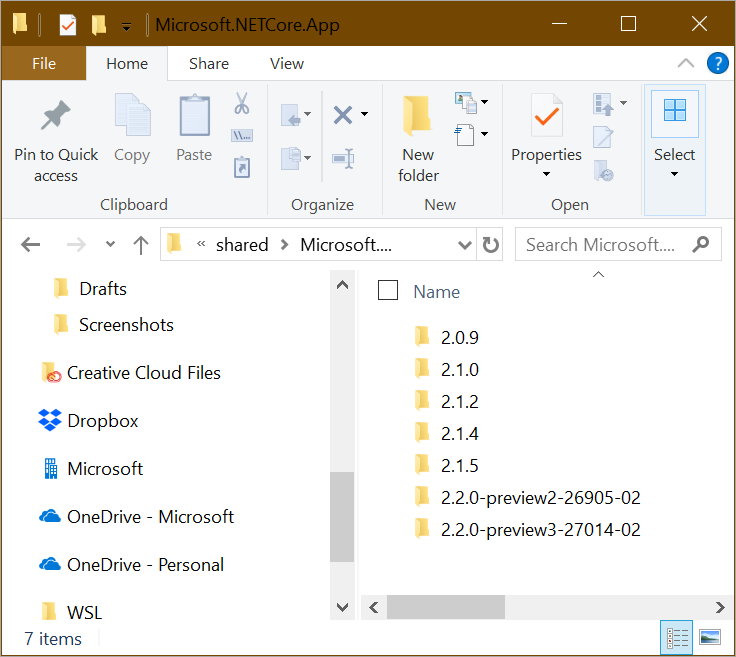736x657 pixels.
Task: Click the Copy path icon
Action: click(x=242, y=136)
